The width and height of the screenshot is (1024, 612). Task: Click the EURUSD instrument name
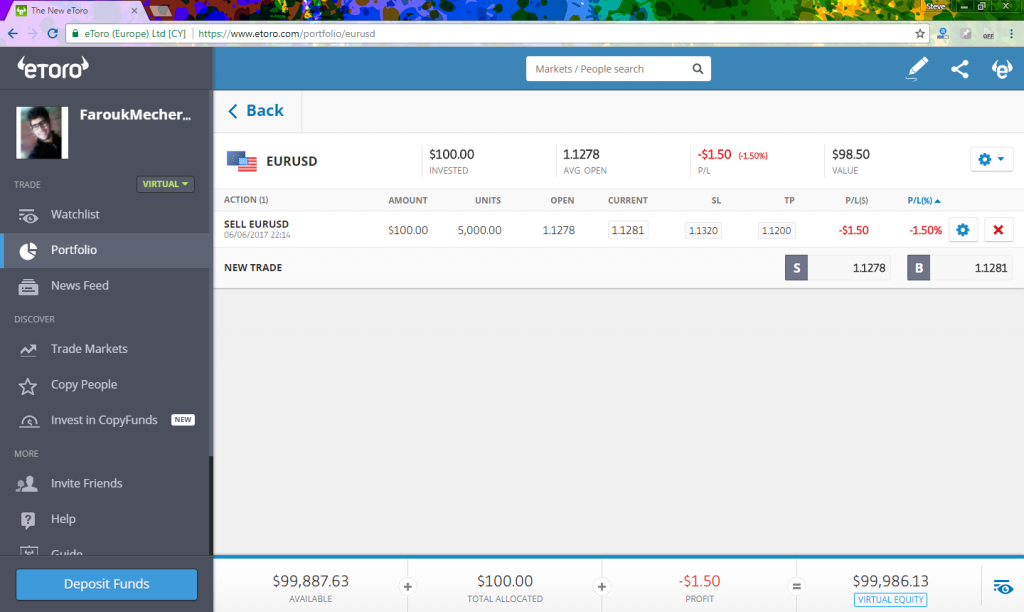[292, 161]
